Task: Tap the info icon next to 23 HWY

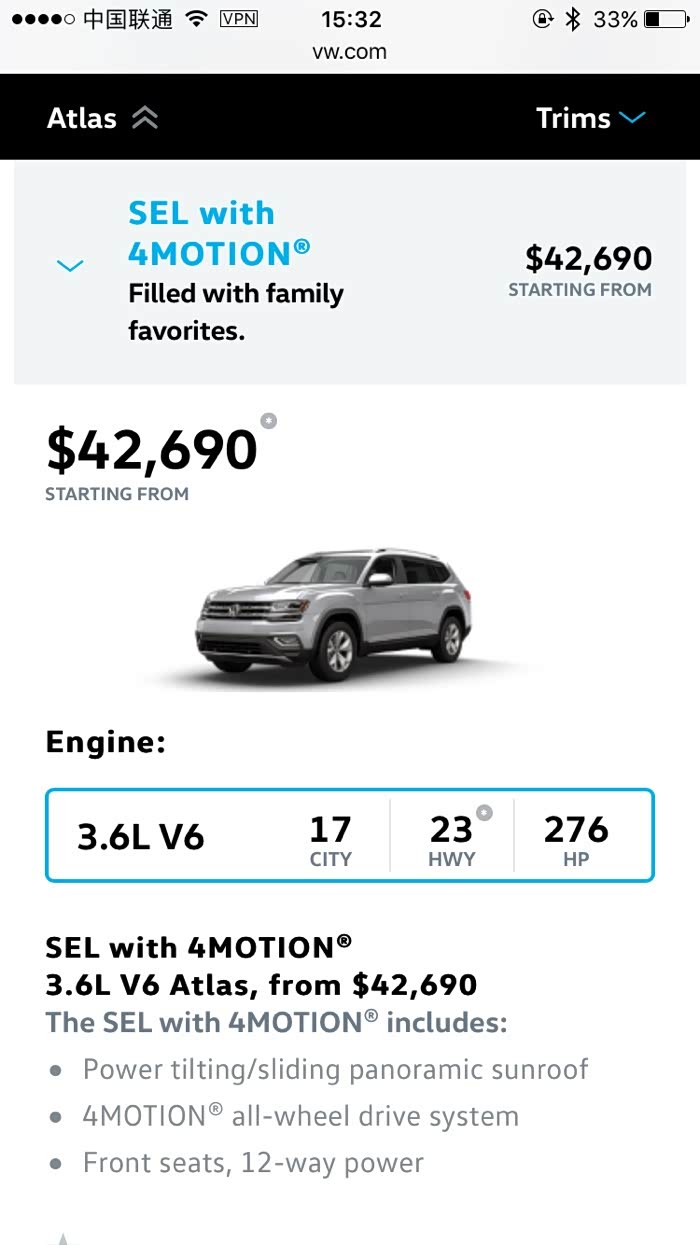Action: 484,812
